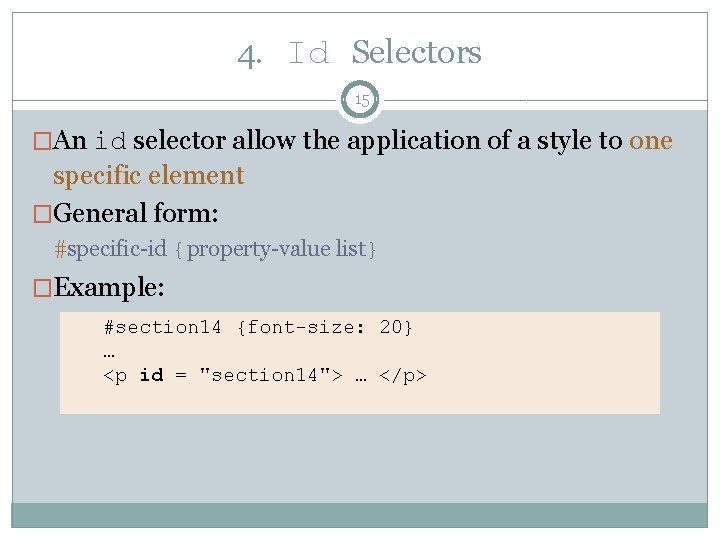This screenshot has width=720, height=540.
Task: Select the "Example:" heading text
Action: (109, 287)
